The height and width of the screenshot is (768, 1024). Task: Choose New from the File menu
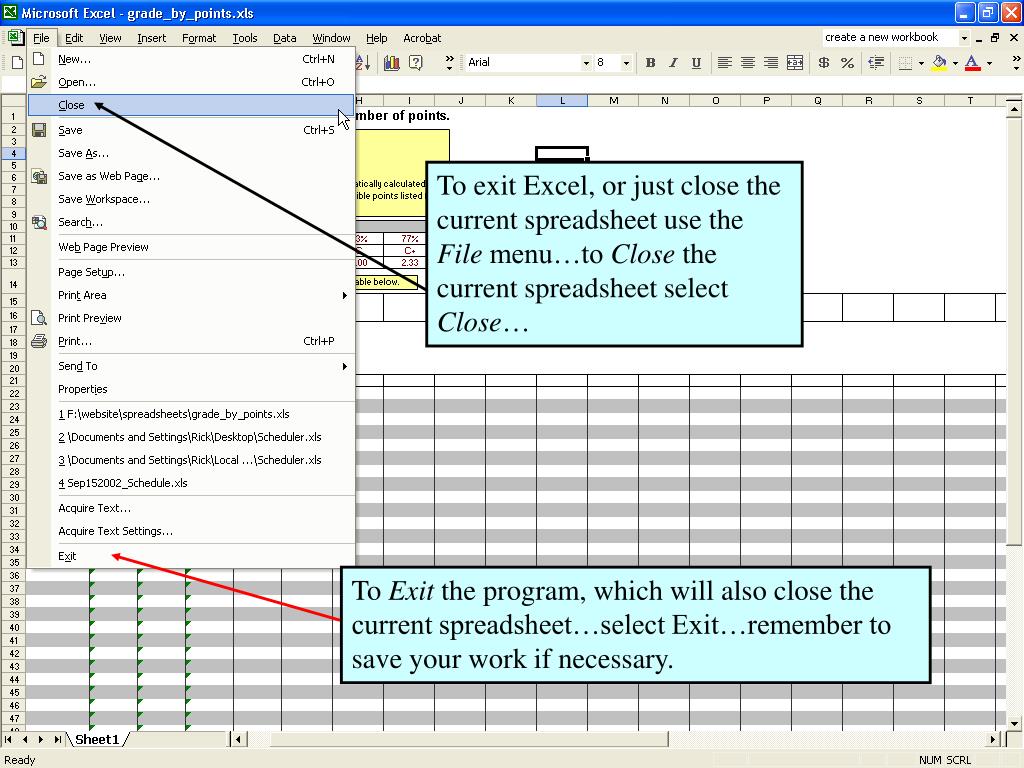(x=192, y=59)
